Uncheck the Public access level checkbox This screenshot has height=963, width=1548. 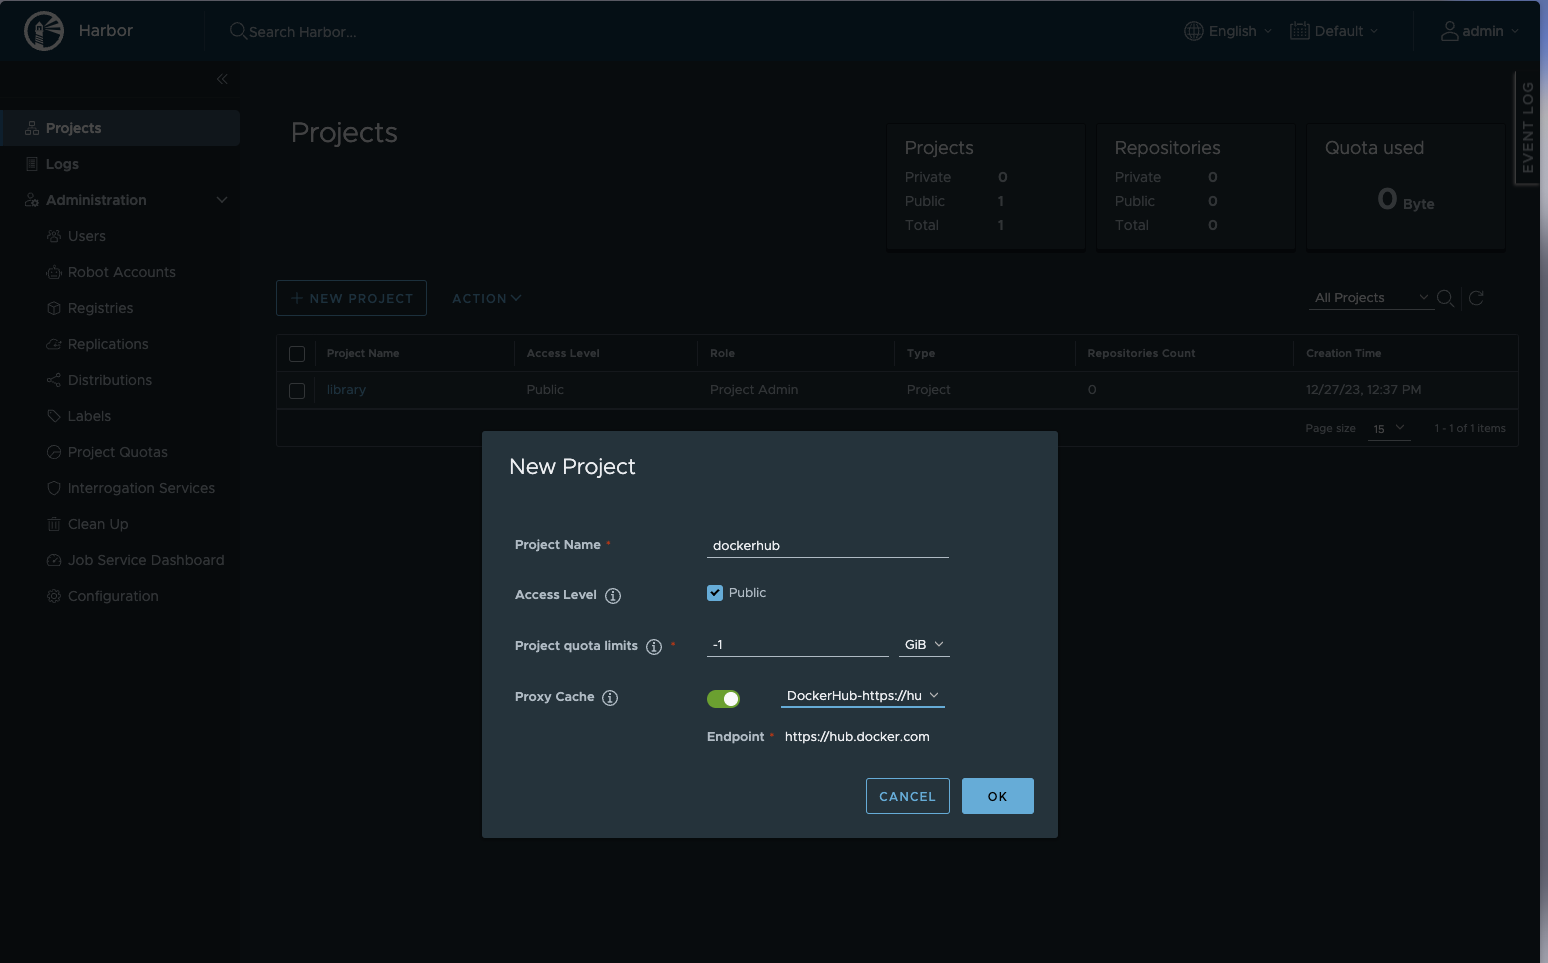pyautogui.click(x=715, y=593)
